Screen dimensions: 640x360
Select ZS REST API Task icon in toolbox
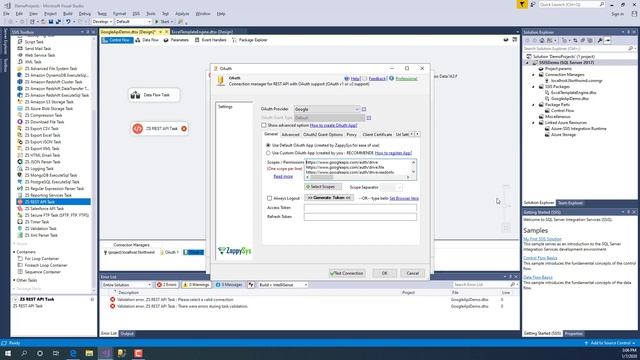(x=20, y=202)
